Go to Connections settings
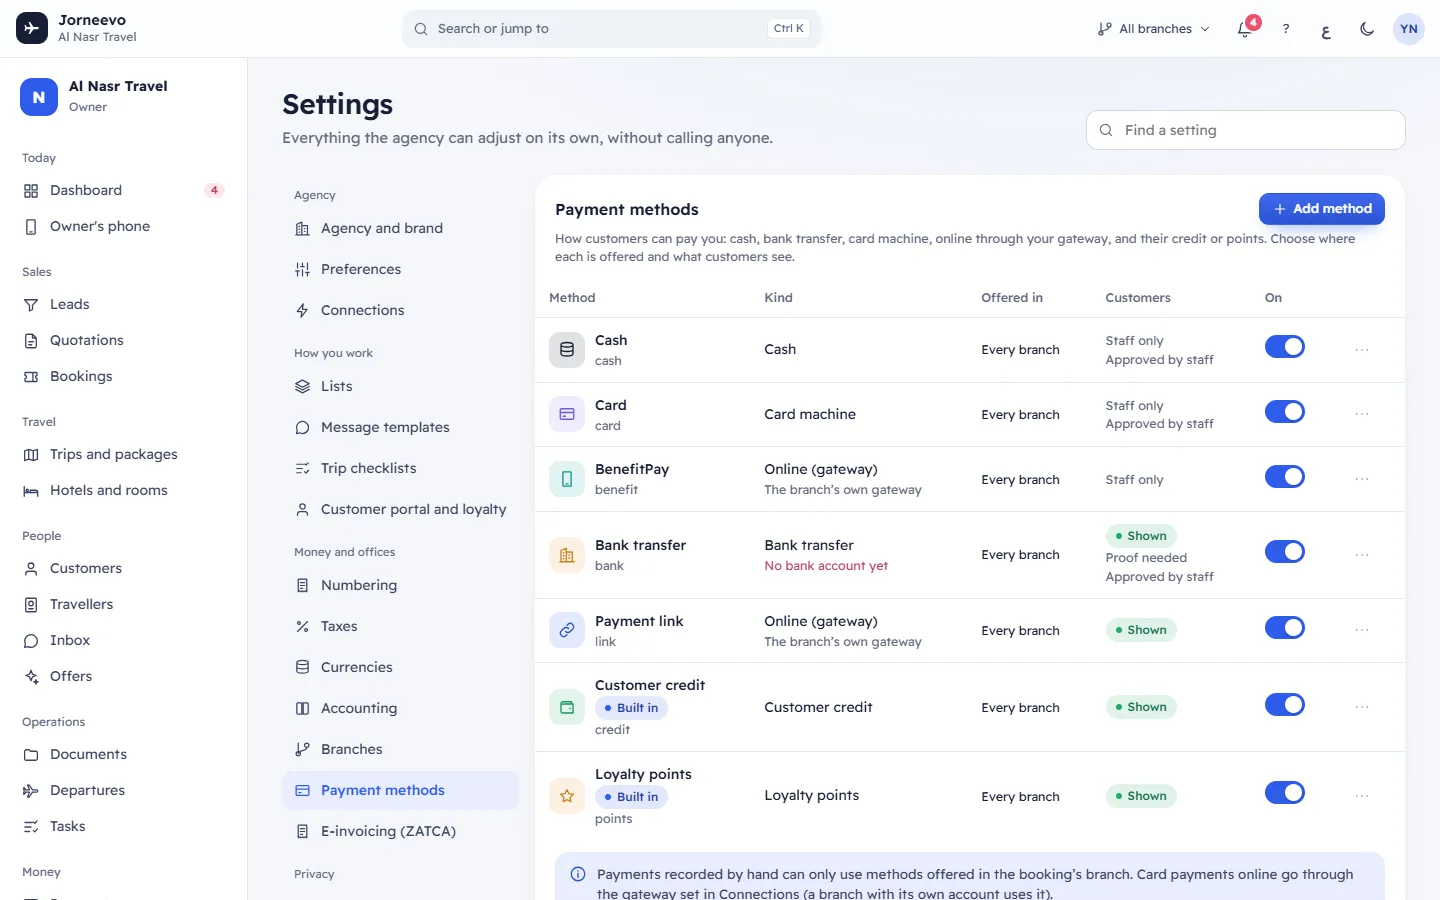Image resolution: width=1440 pixels, height=900 pixels. (x=400, y=311)
